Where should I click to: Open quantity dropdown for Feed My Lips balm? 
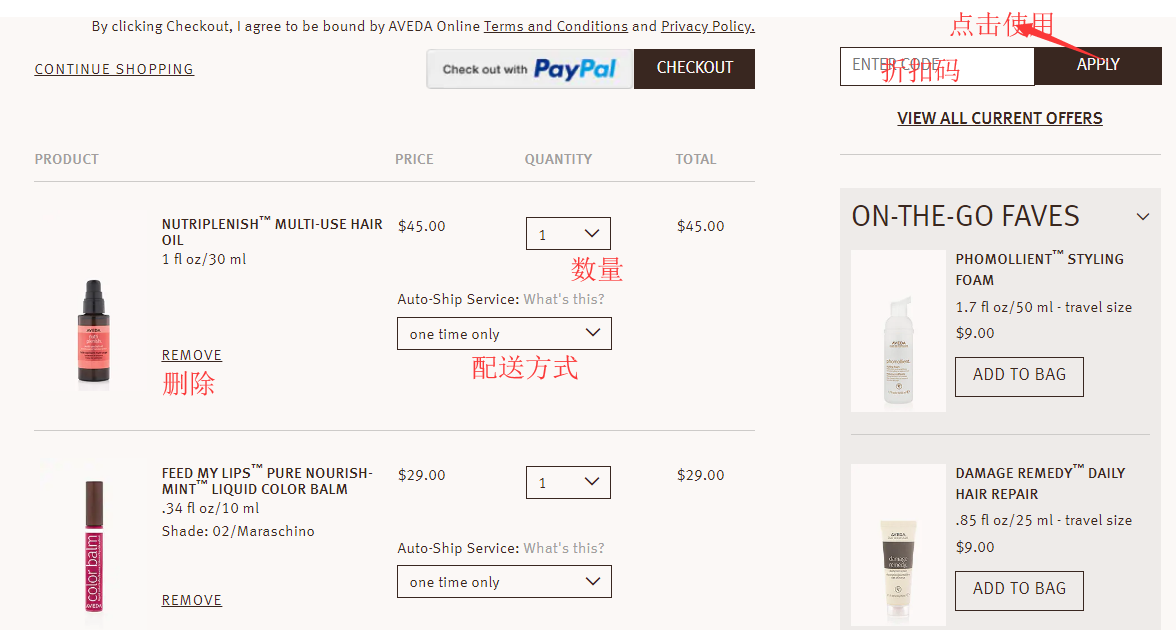[568, 483]
